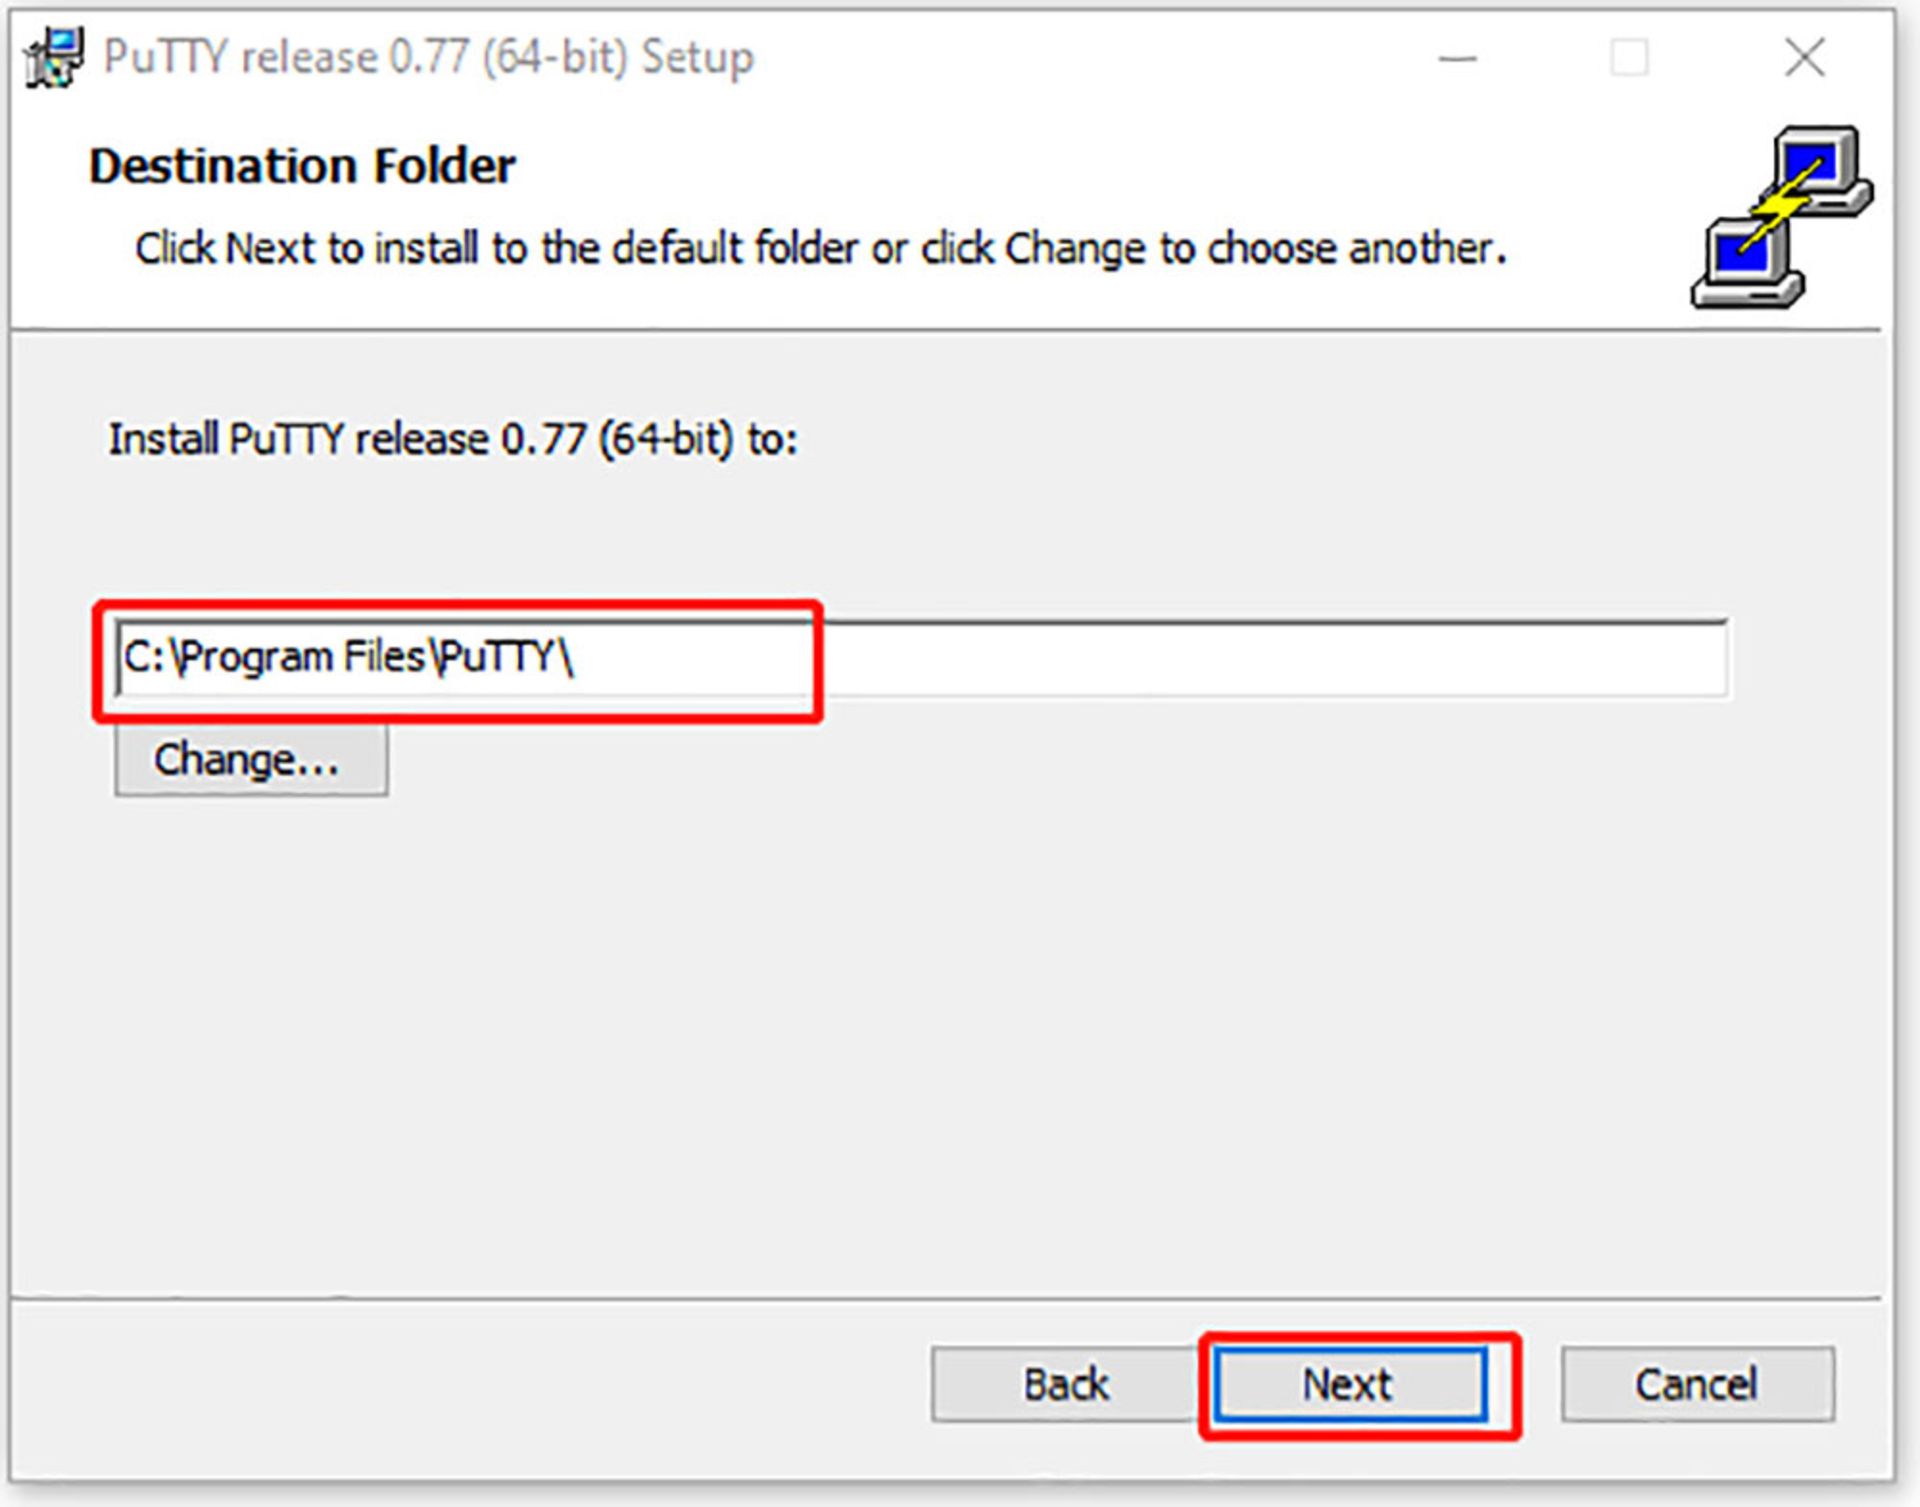Viewport: 1920px width, 1507px height.
Task: Click the PuTTY installer icon in title bar
Action: pos(54,57)
